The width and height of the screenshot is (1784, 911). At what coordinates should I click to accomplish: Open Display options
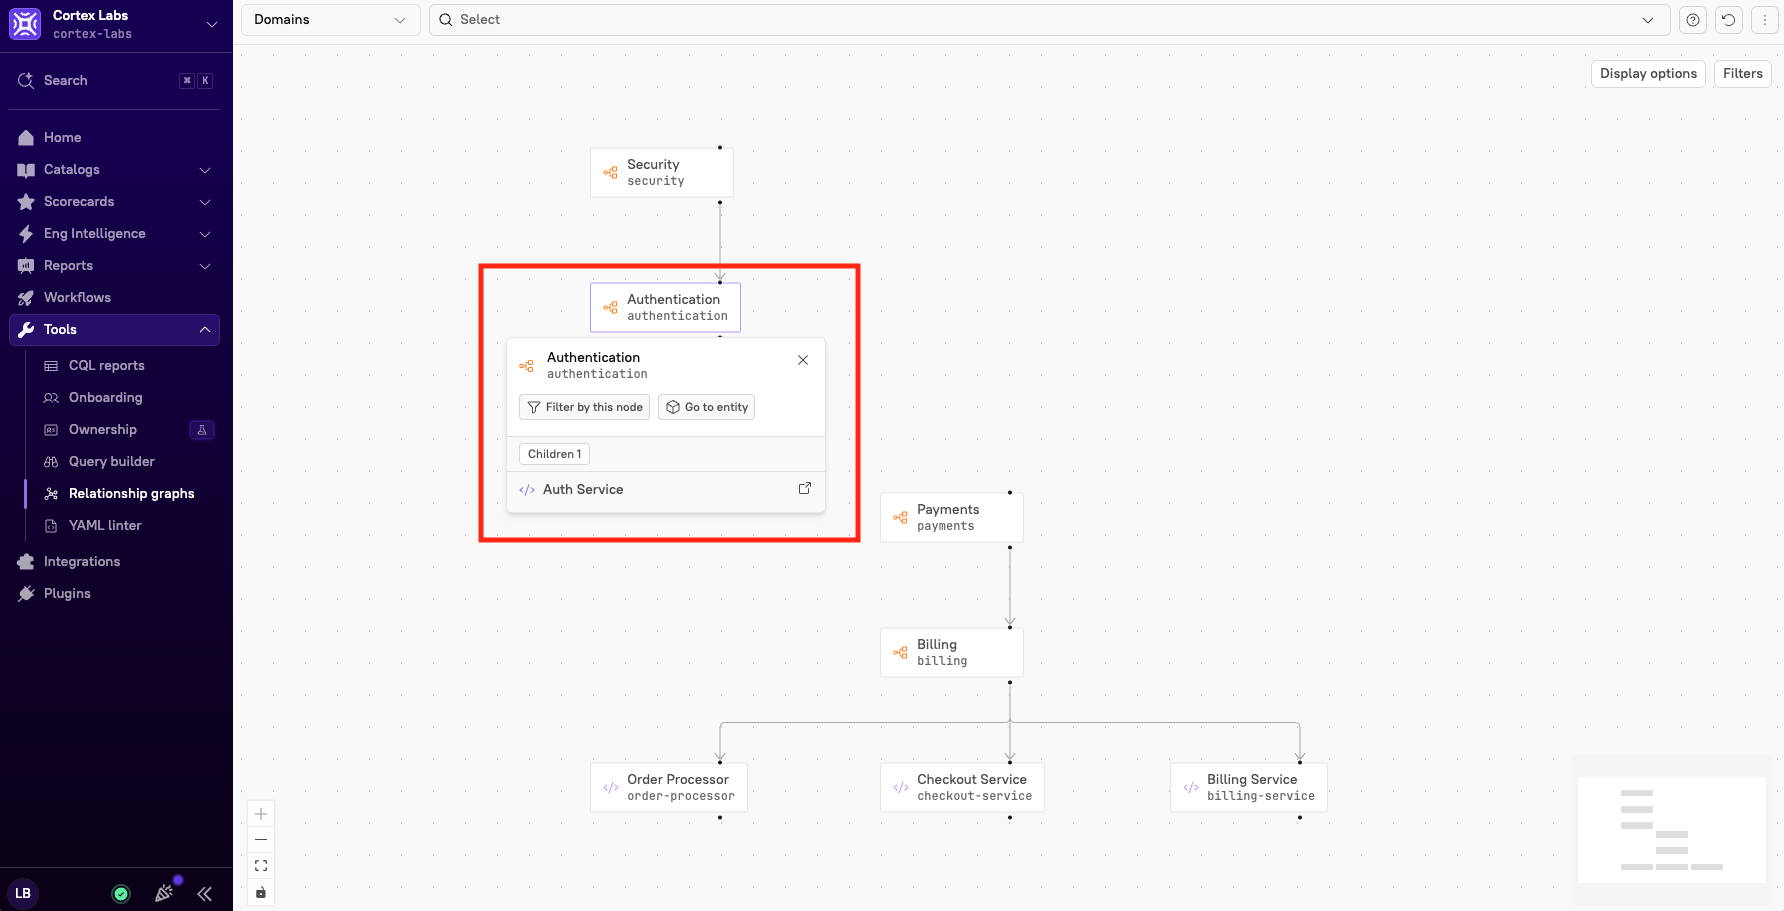1648,74
